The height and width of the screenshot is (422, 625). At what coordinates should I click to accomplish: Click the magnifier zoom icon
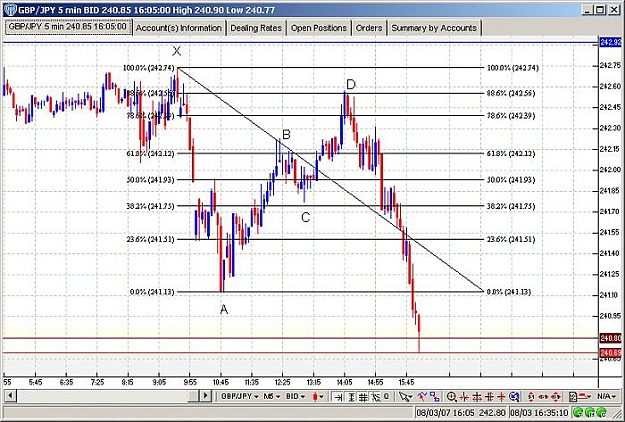point(451,396)
